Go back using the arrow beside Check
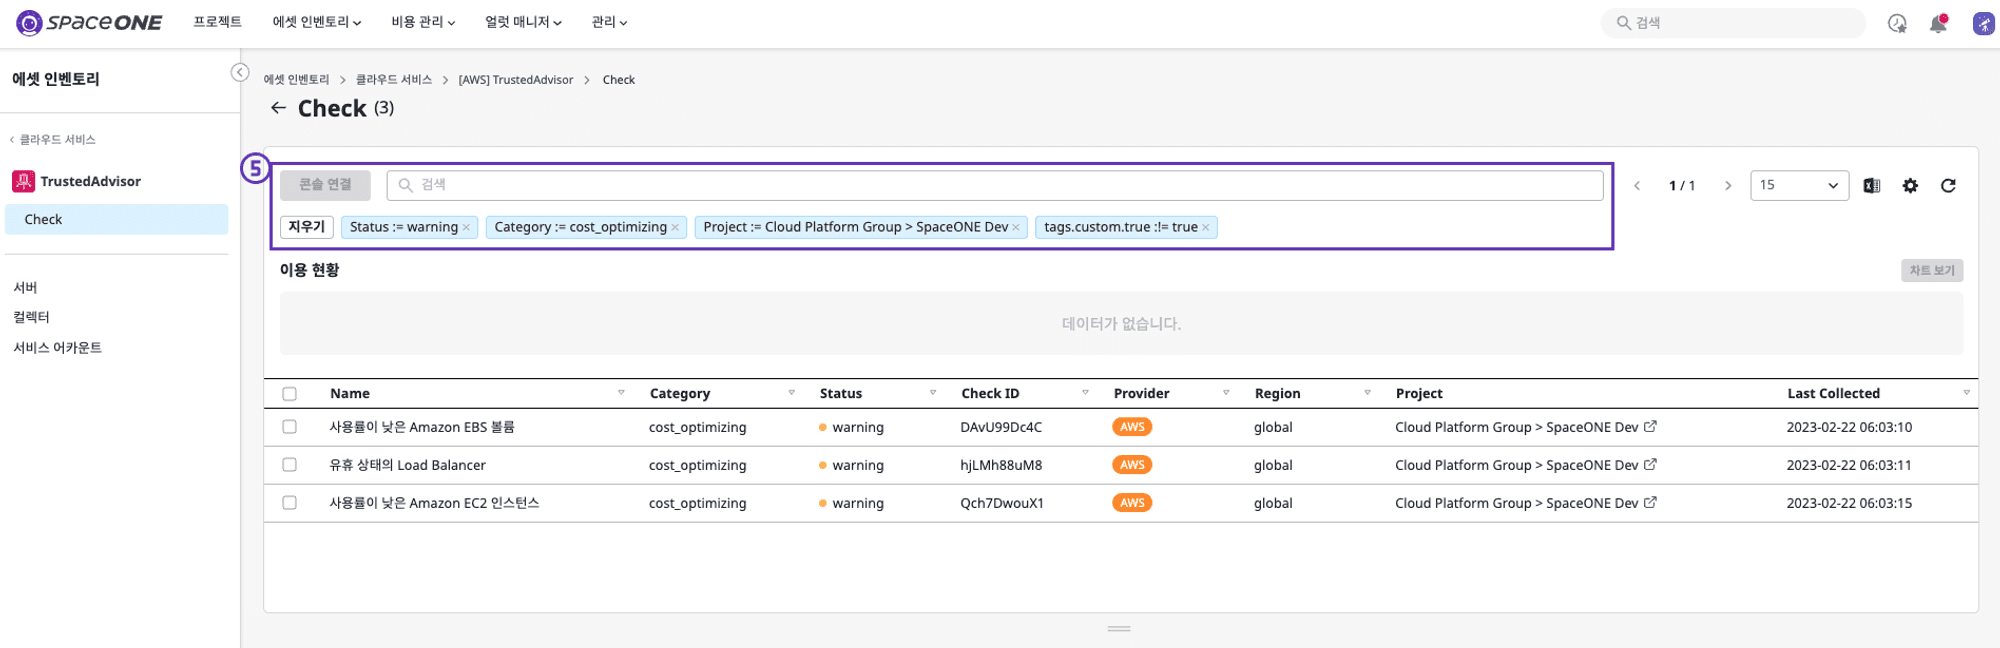 pos(278,108)
